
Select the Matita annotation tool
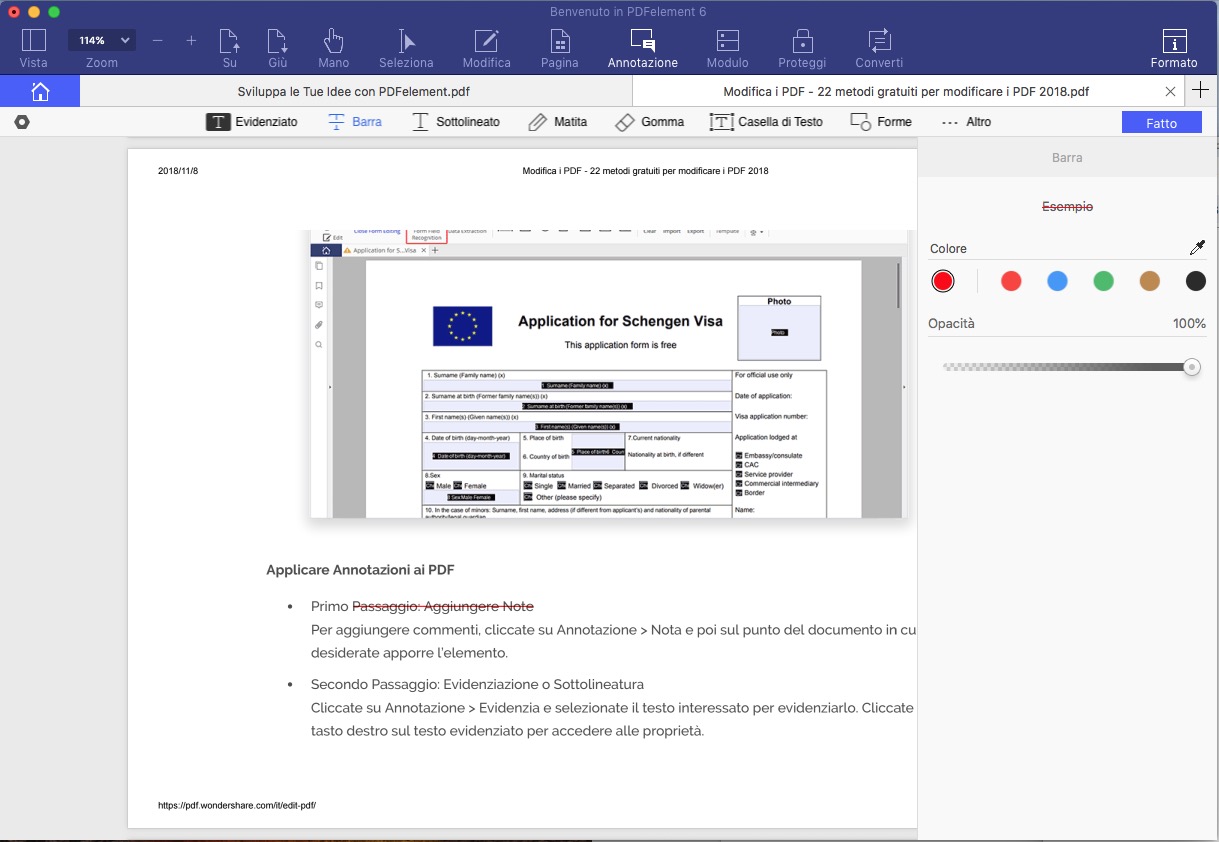tap(557, 121)
